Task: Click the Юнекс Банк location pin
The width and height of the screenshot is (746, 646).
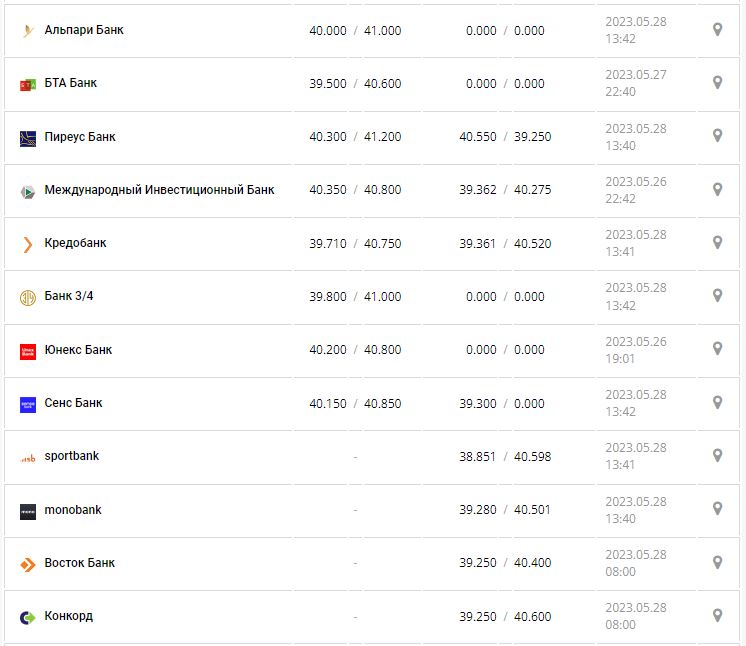Action: click(717, 349)
